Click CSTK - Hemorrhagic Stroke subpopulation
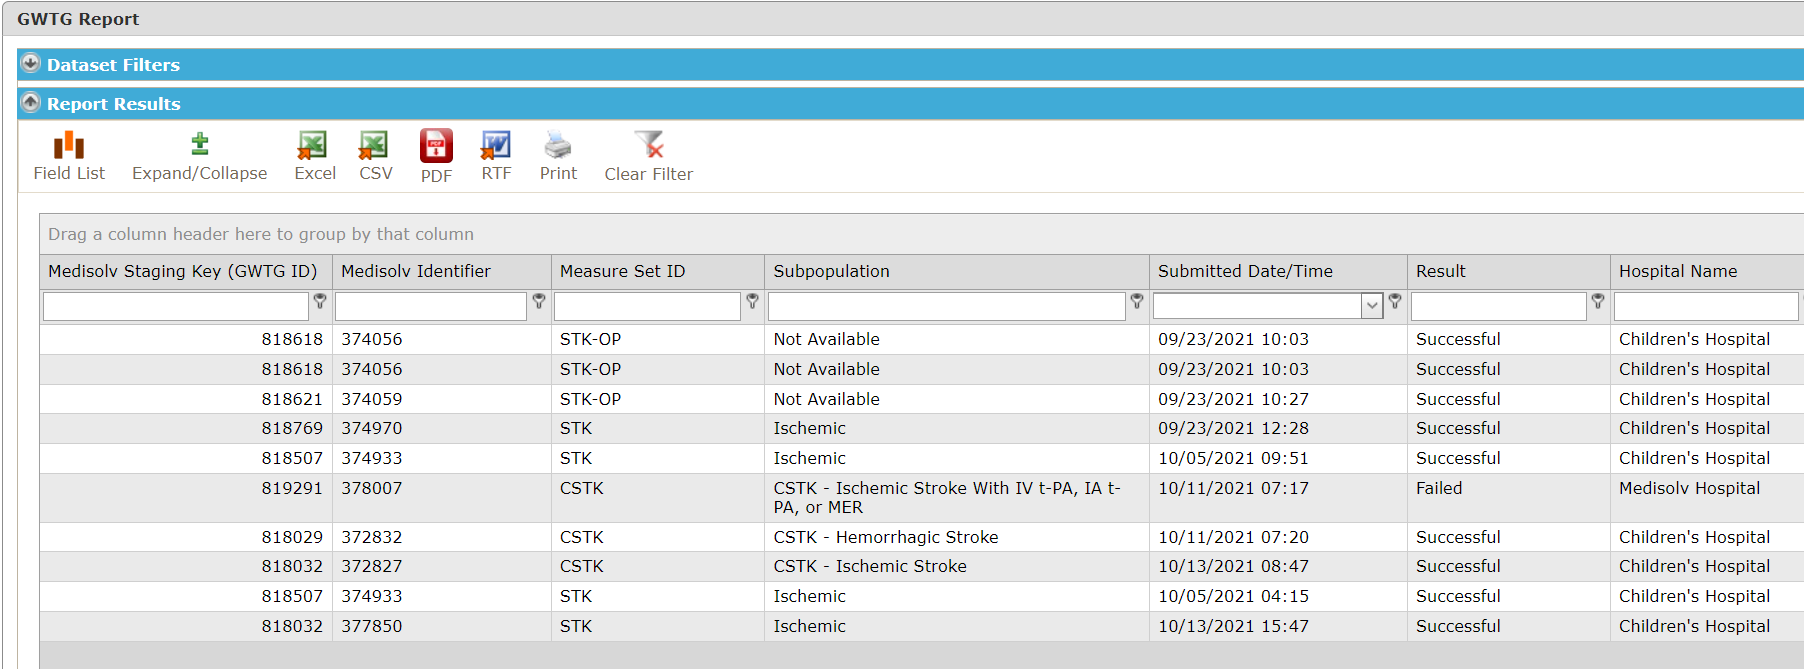Image resolution: width=1804 pixels, height=669 pixels. click(886, 537)
